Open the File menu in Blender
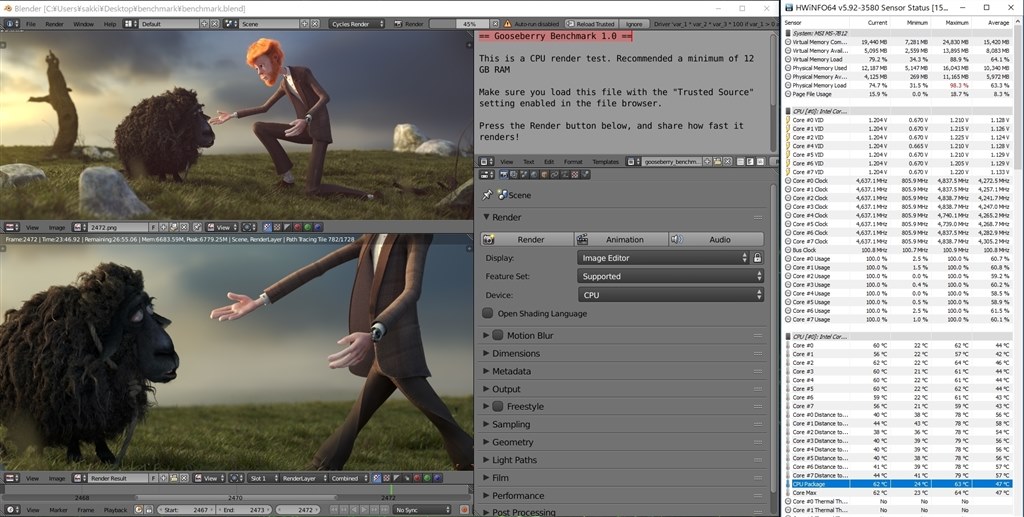The image size is (1024, 517). (x=31, y=24)
